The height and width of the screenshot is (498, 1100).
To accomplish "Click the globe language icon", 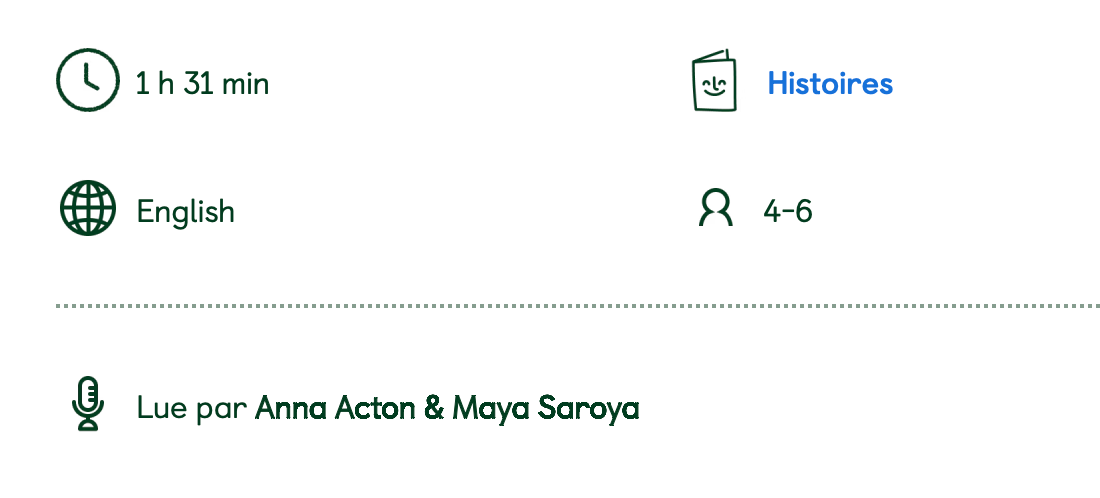I will [x=88, y=209].
